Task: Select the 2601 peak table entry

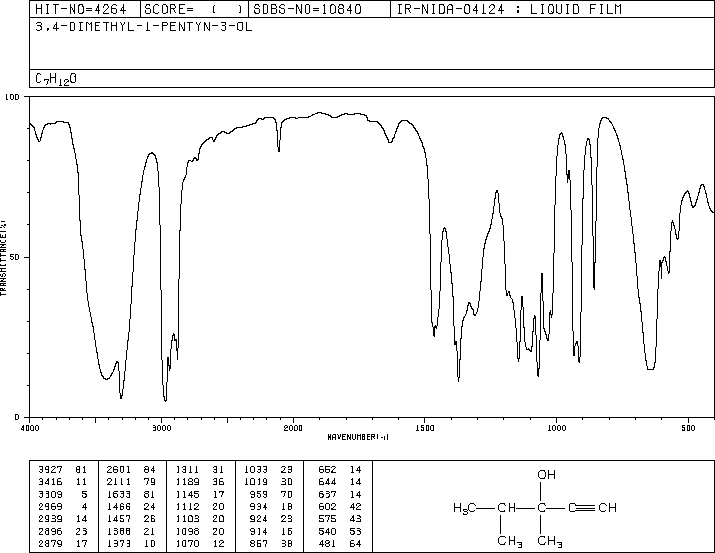Action: tap(131, 469)
